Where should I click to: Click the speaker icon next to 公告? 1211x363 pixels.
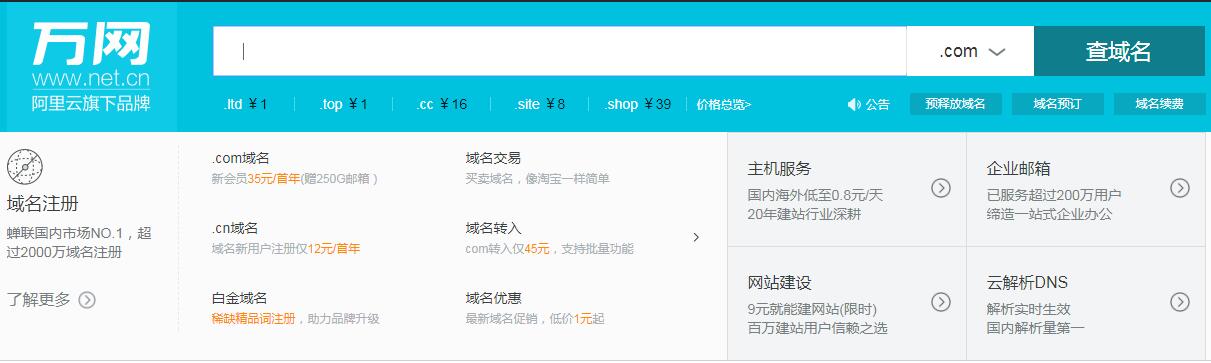(853, 104)
